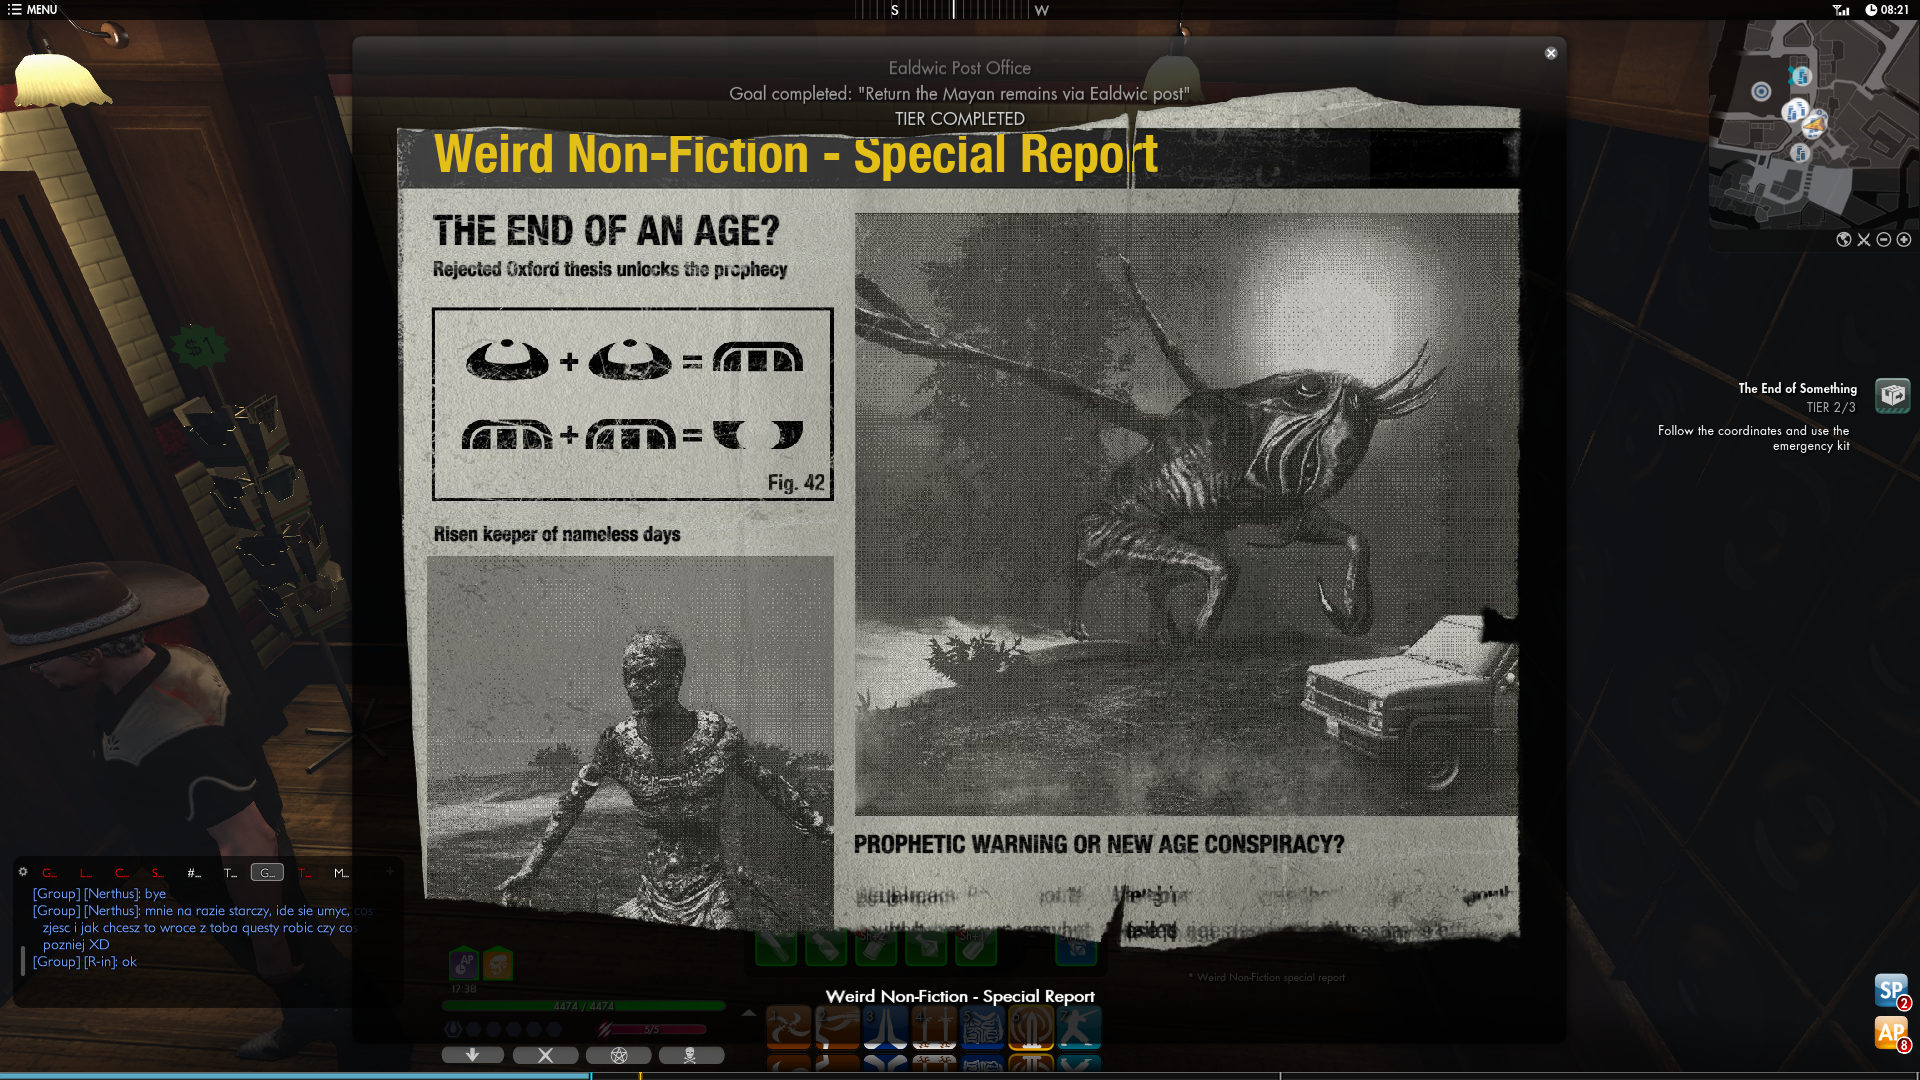The image size is (1920, 1080).
Task: Switch to the C chat tab
Action: click(122, 873)
